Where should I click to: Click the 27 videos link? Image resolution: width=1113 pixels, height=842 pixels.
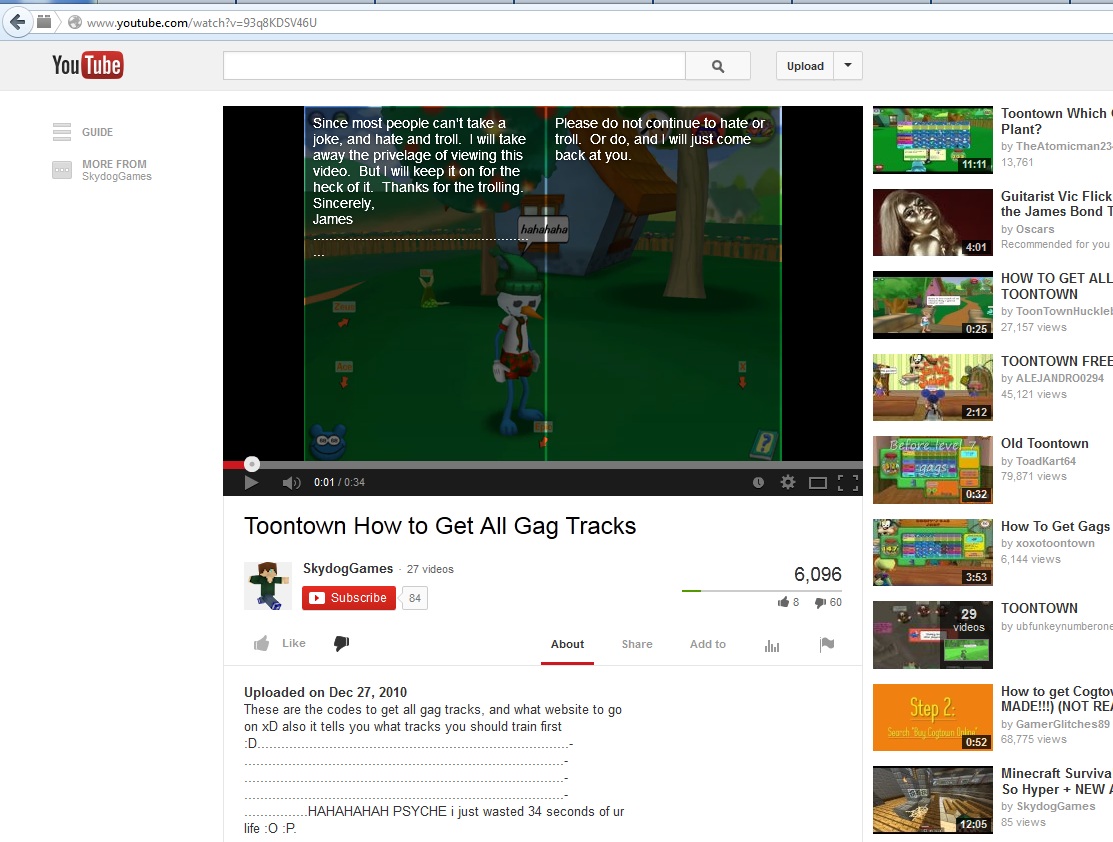(x=430, y=569)
